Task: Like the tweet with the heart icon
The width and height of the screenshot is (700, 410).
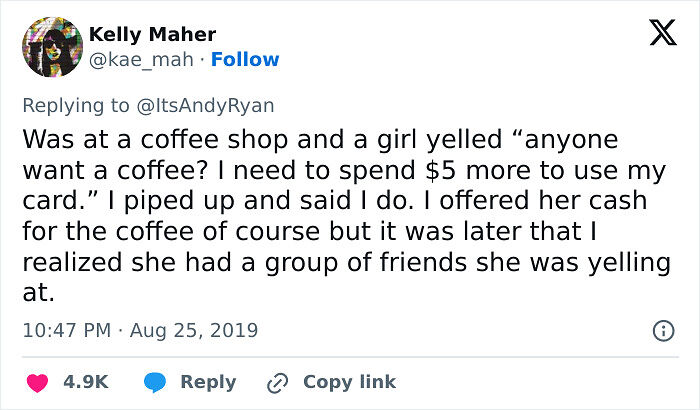Action: point(42,382)
